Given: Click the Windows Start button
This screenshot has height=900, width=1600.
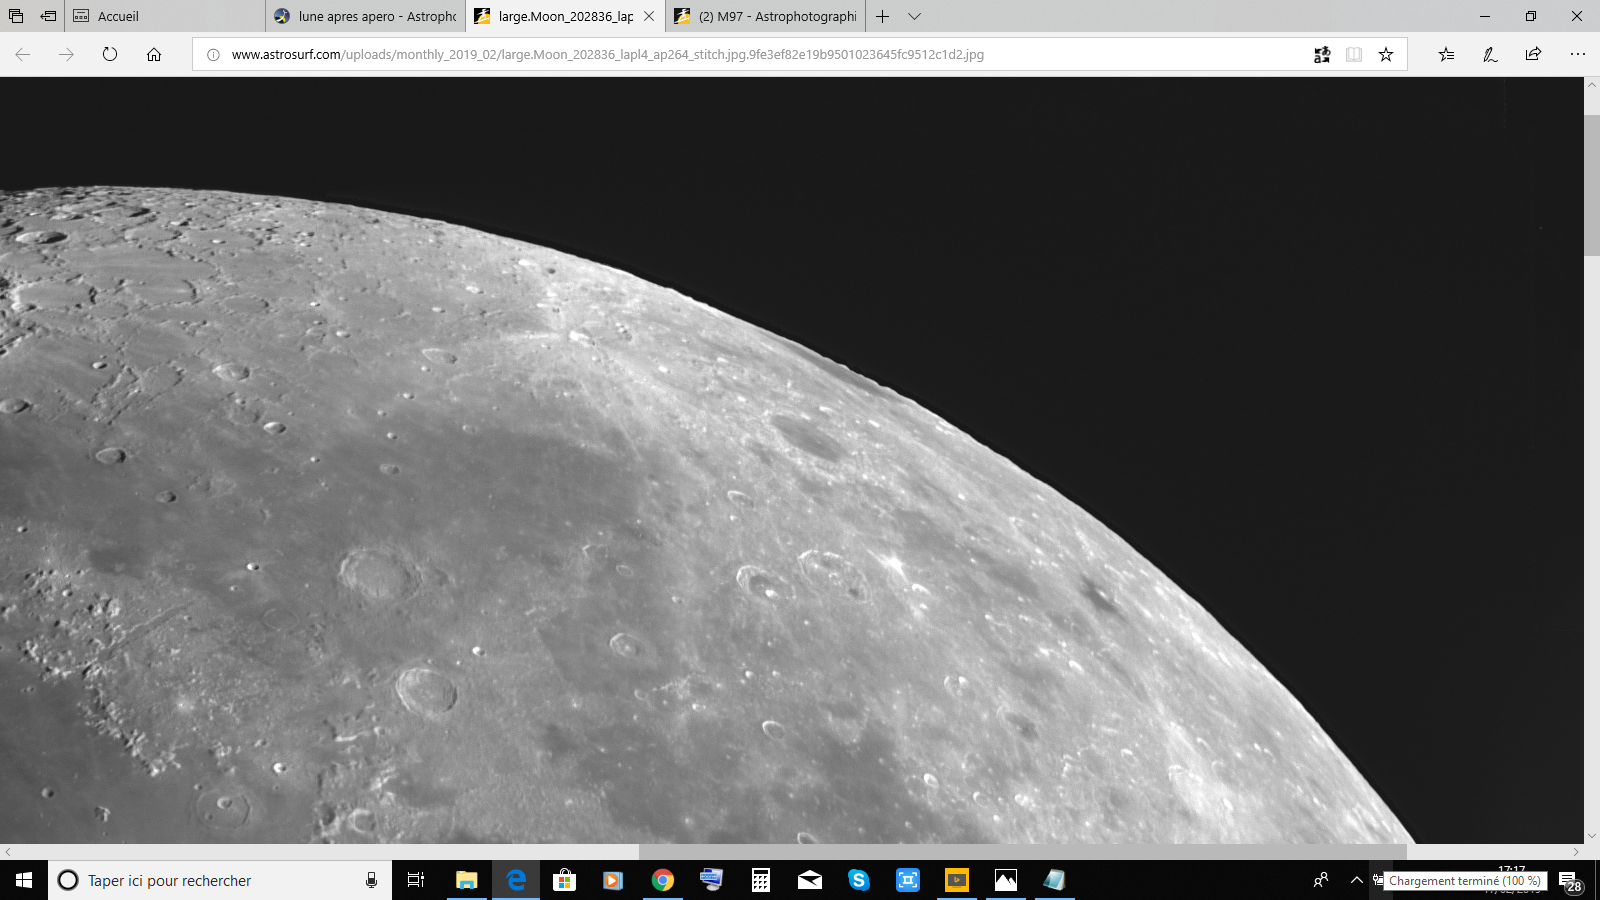Looking at the screenshot, I should pyautogui.click(x=24, y=880).
